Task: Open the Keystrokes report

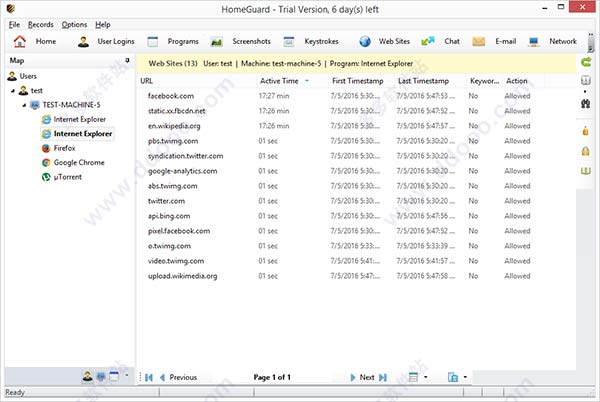Action: (x=311, y=41)
